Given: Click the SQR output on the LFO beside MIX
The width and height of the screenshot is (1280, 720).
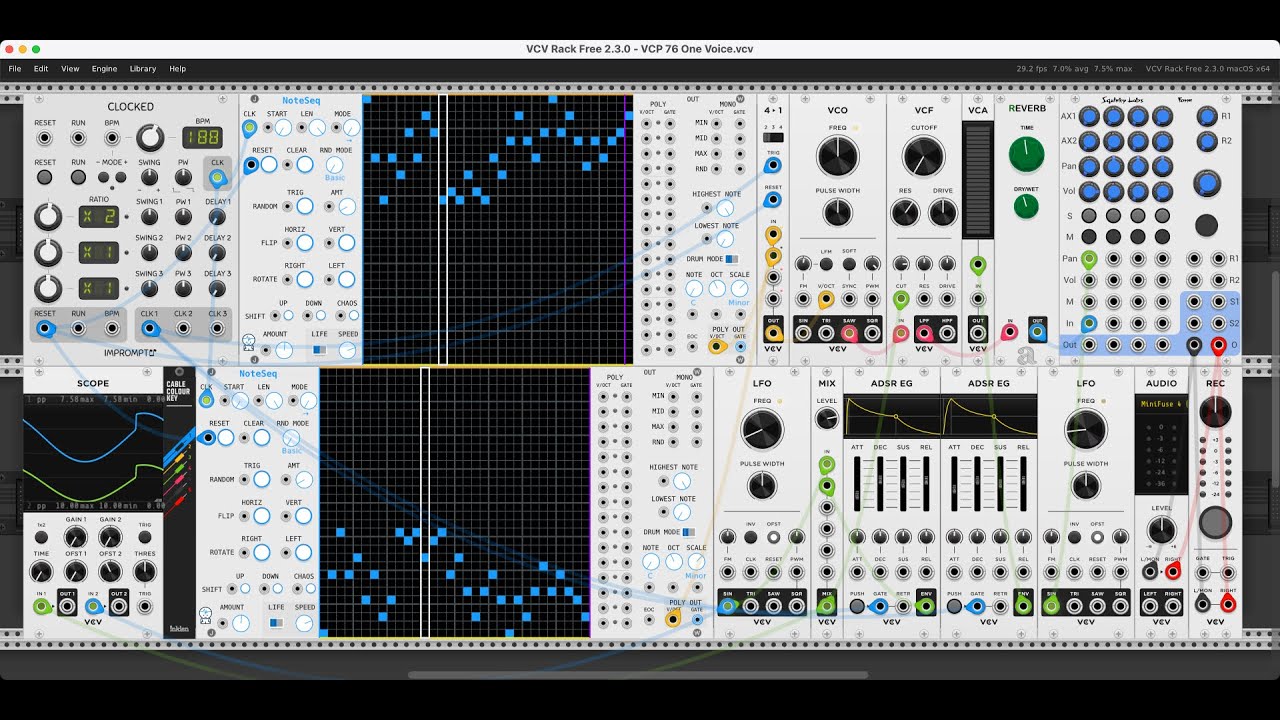Looking at the screenshot, I should 797,604.
